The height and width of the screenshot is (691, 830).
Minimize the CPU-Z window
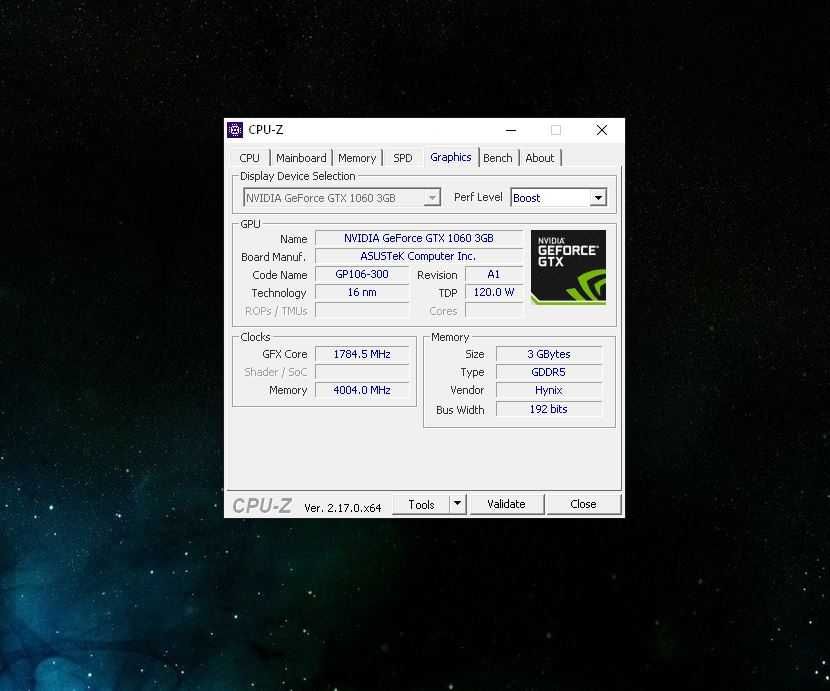[x=511, y=130]
